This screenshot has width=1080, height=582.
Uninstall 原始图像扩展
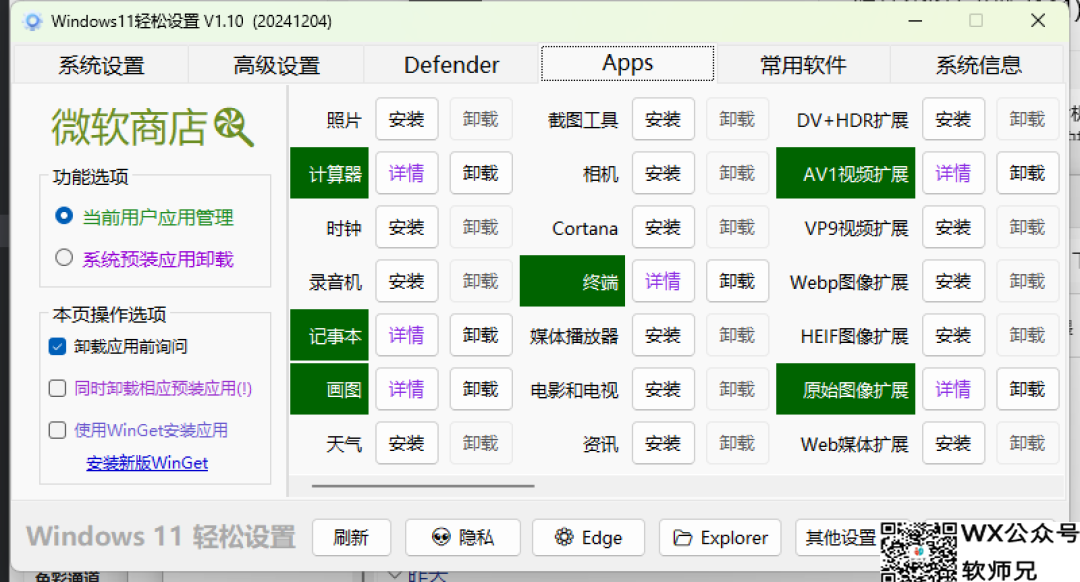(x=1028, y=389)
